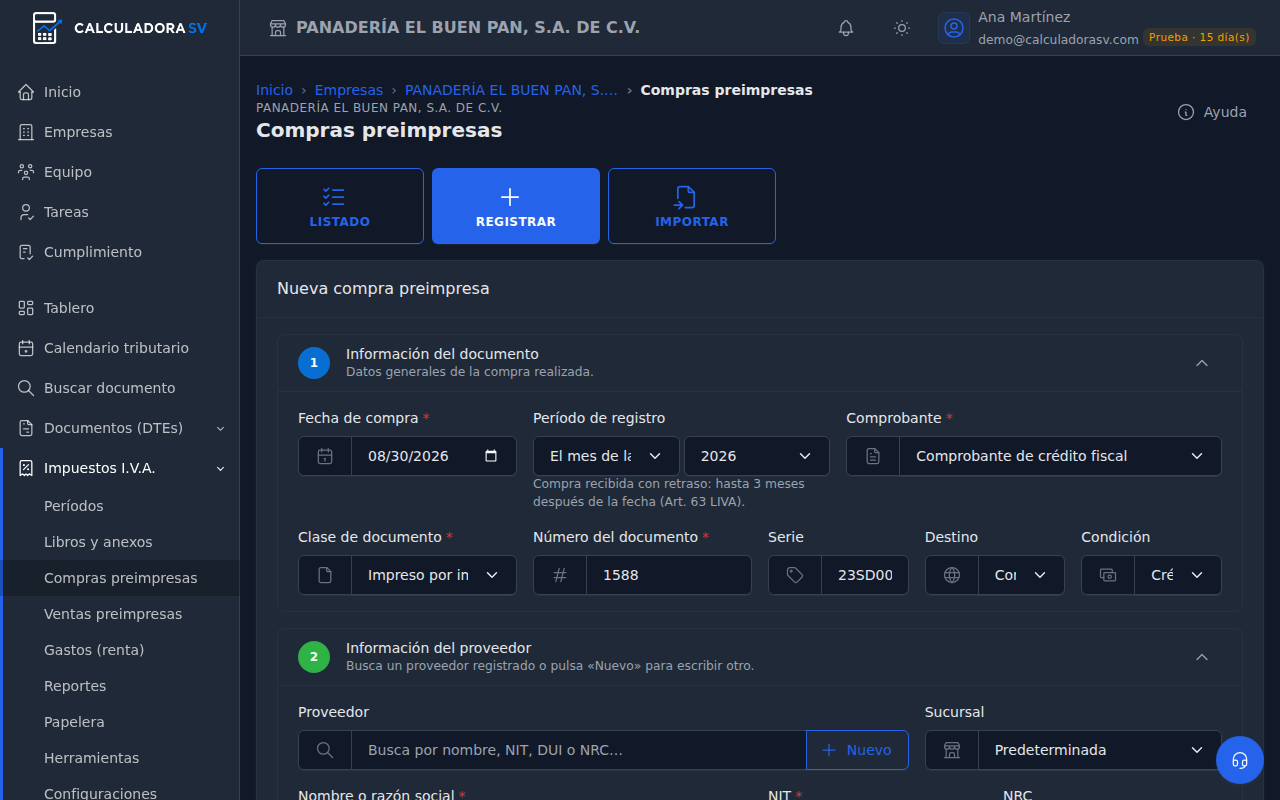The width and height of the screenshot is (1280, 800).
Task: Click the Serie input showing 23SD00
Action: (865, 575)
